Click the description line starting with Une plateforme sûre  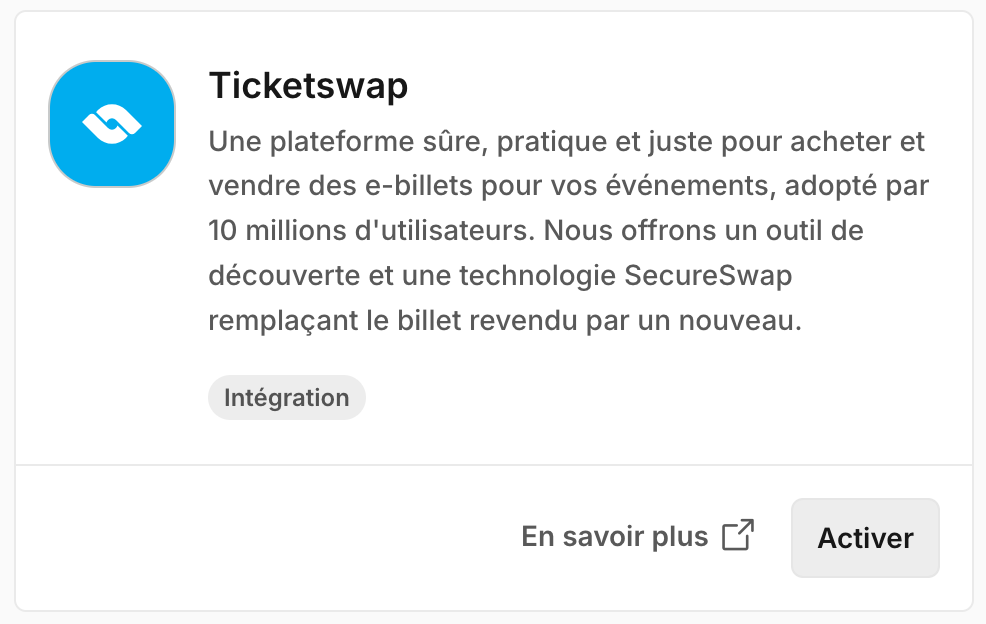pos(567,142)
